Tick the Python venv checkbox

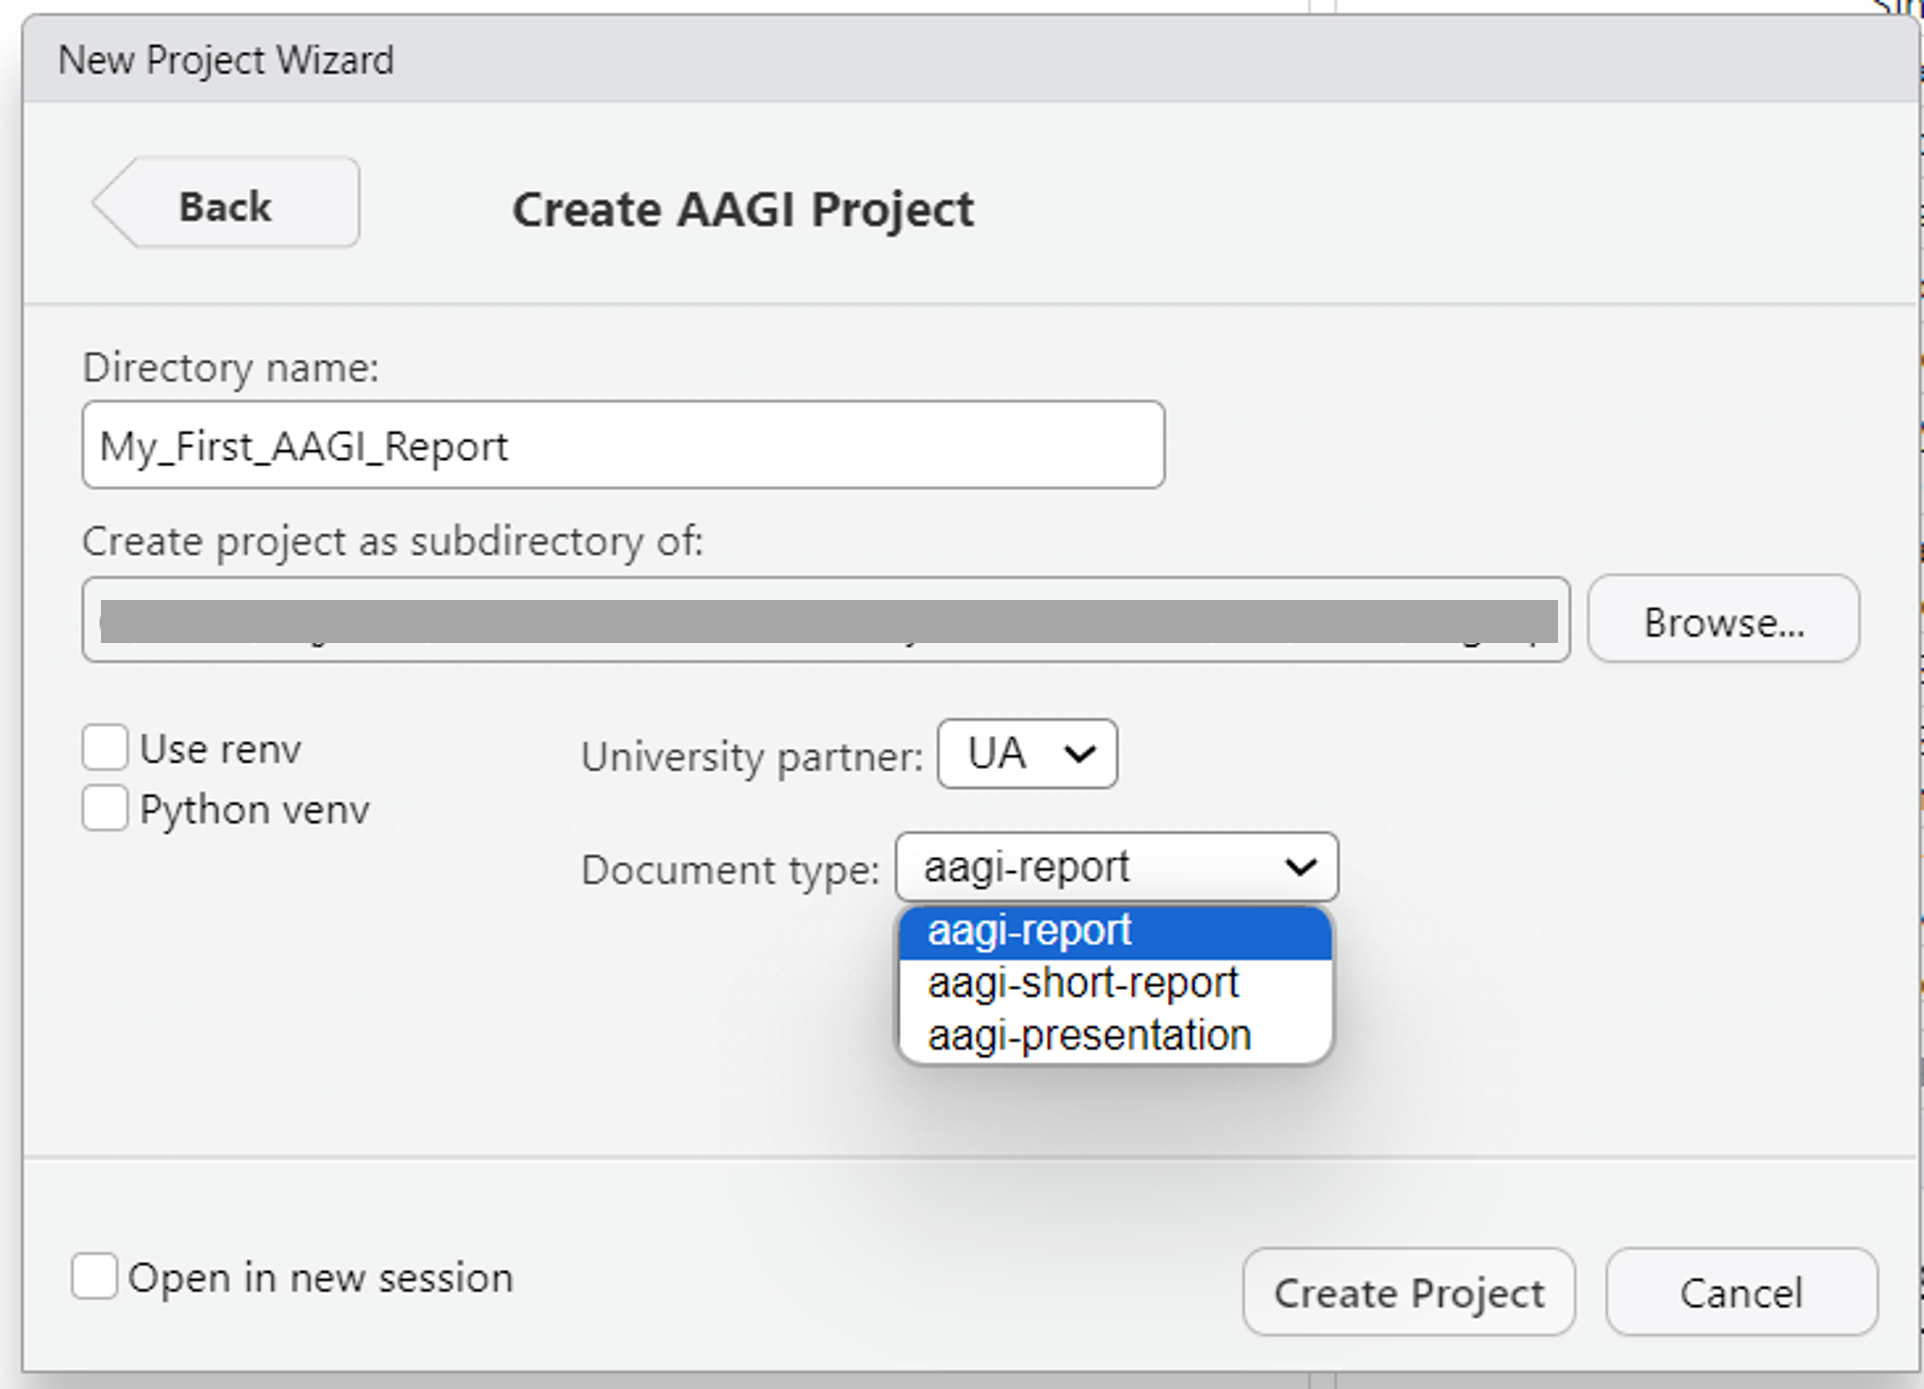pos(105,808)
